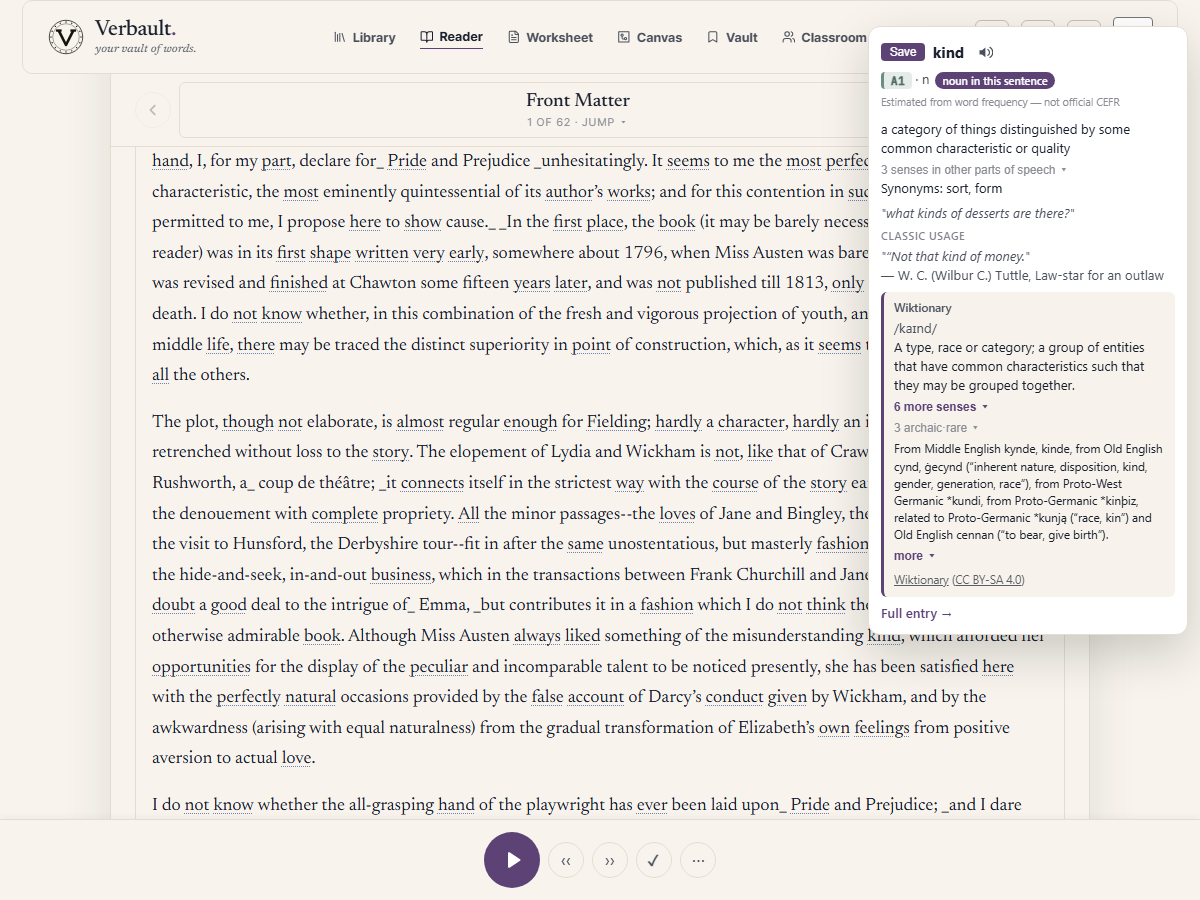Click the underlined word 'perfectly'
This screenshot has width=1200, height=900.
[x=248, y=697]
